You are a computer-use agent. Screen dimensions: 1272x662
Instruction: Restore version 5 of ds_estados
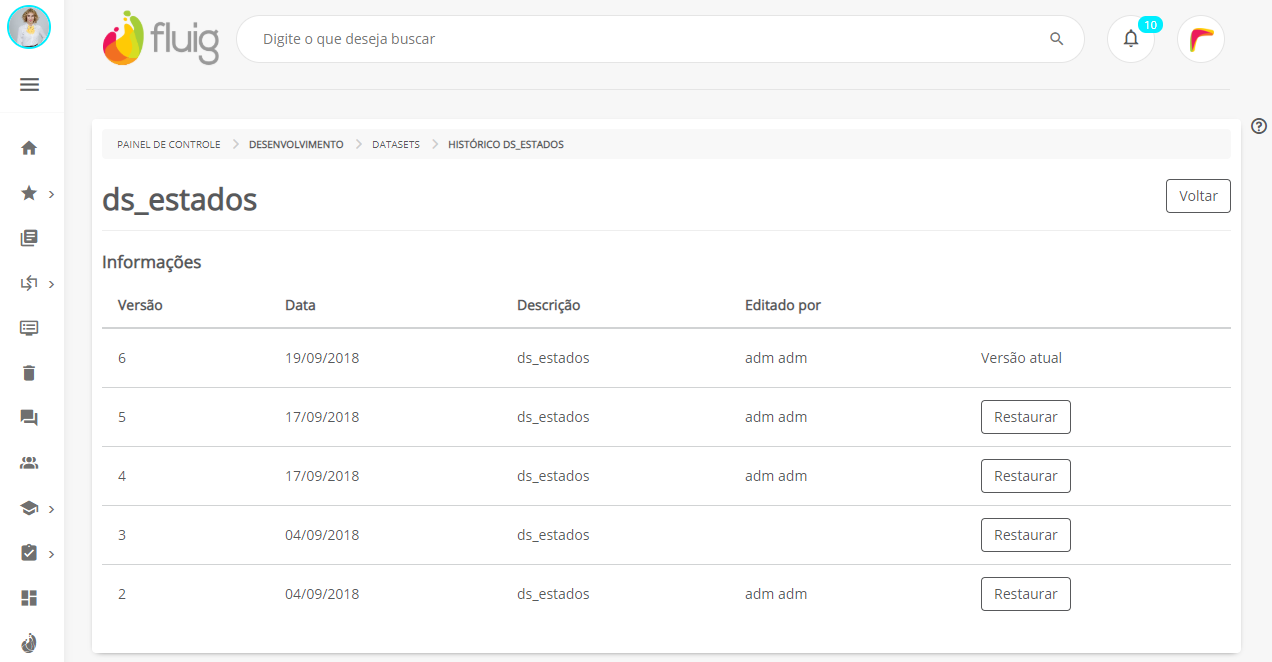tap(1025, 417)
